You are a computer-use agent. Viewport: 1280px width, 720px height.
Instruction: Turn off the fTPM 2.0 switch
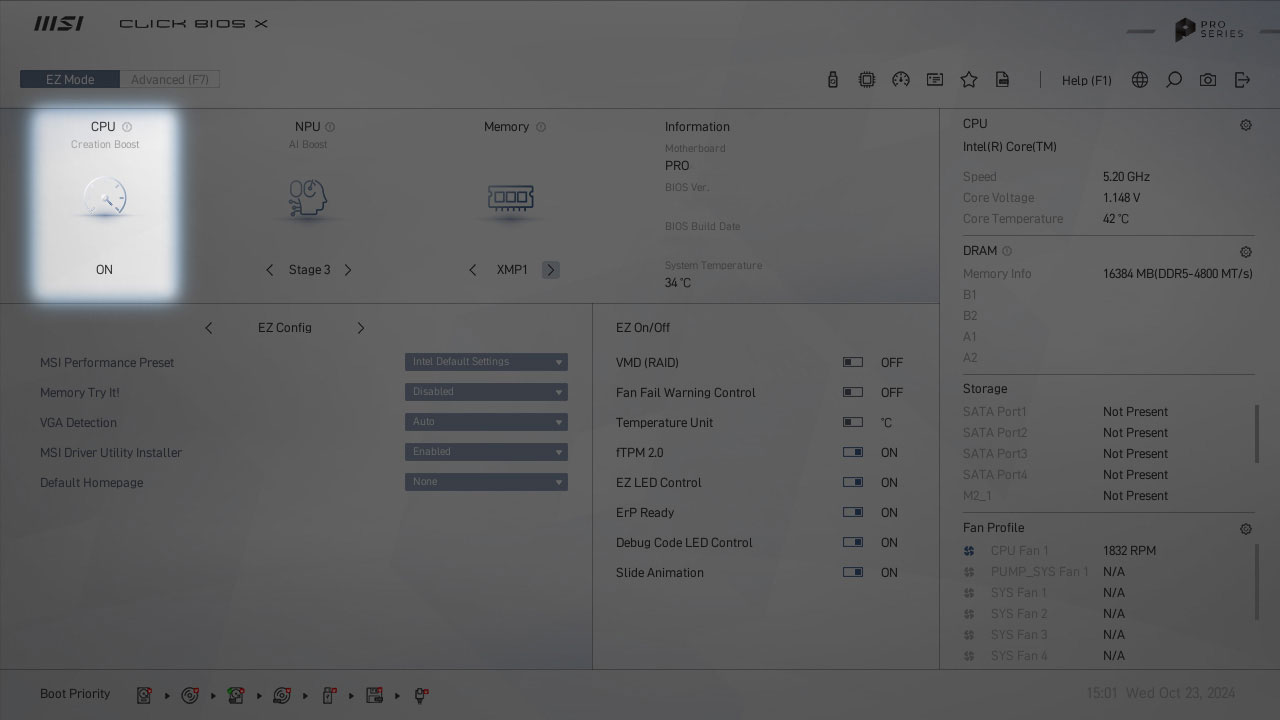coord(853,453)
